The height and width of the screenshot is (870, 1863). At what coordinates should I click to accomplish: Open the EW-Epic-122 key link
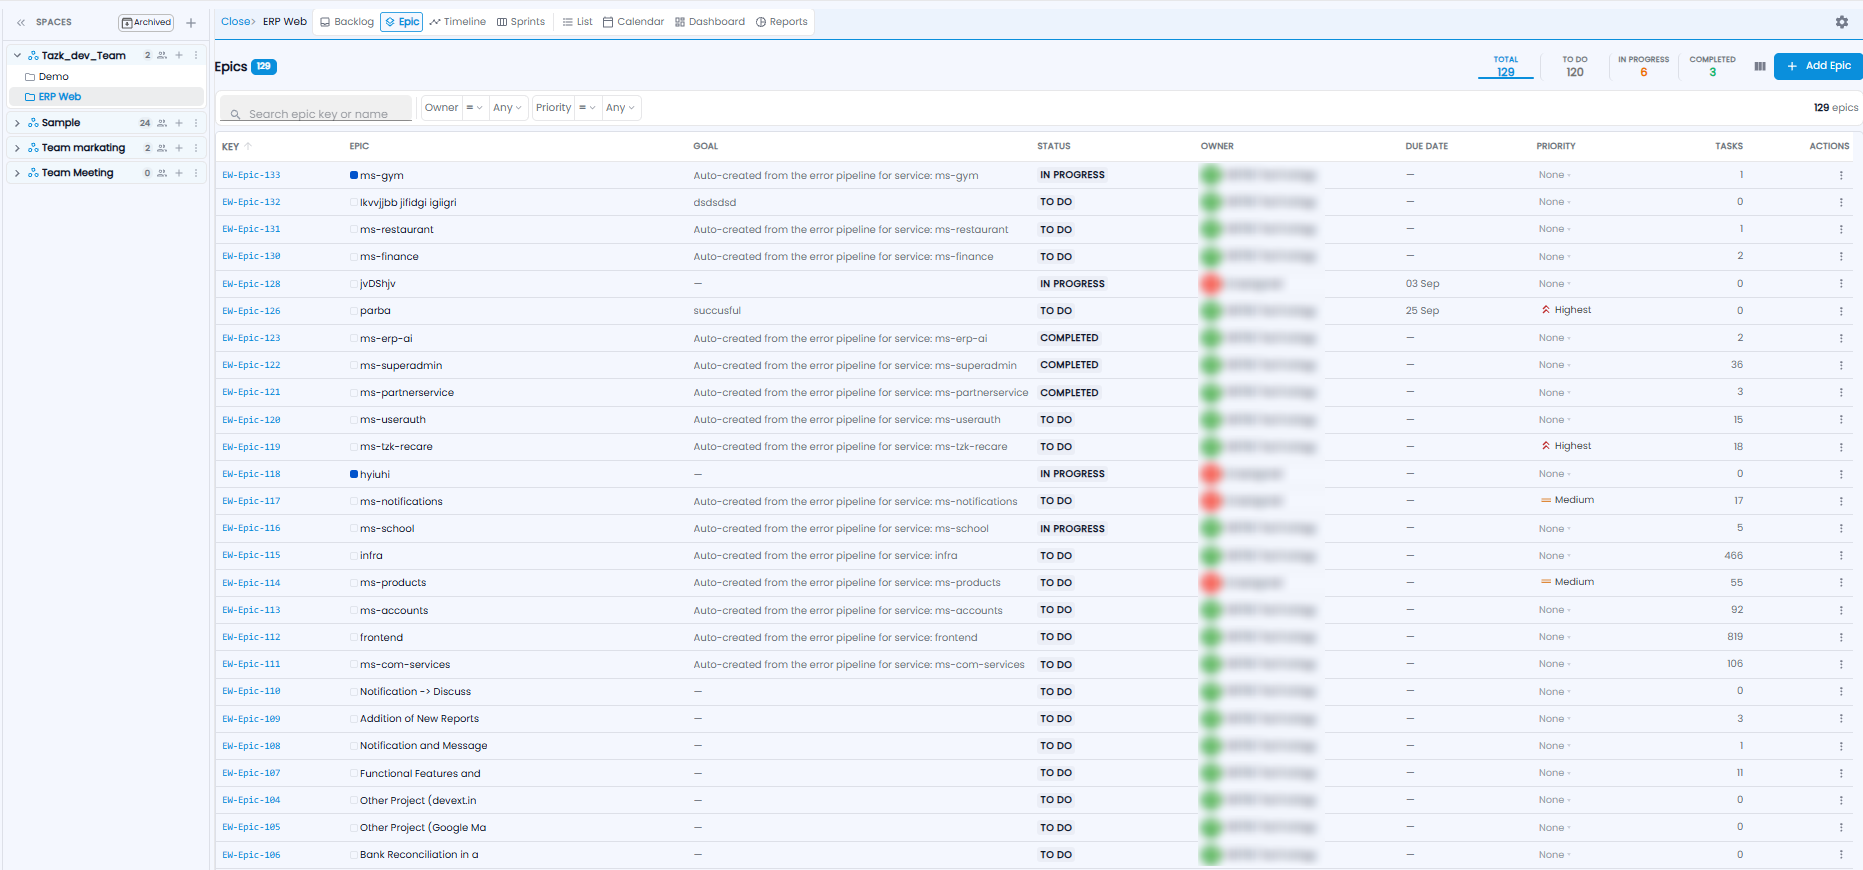pyautogui.click(x=251, y=365)
